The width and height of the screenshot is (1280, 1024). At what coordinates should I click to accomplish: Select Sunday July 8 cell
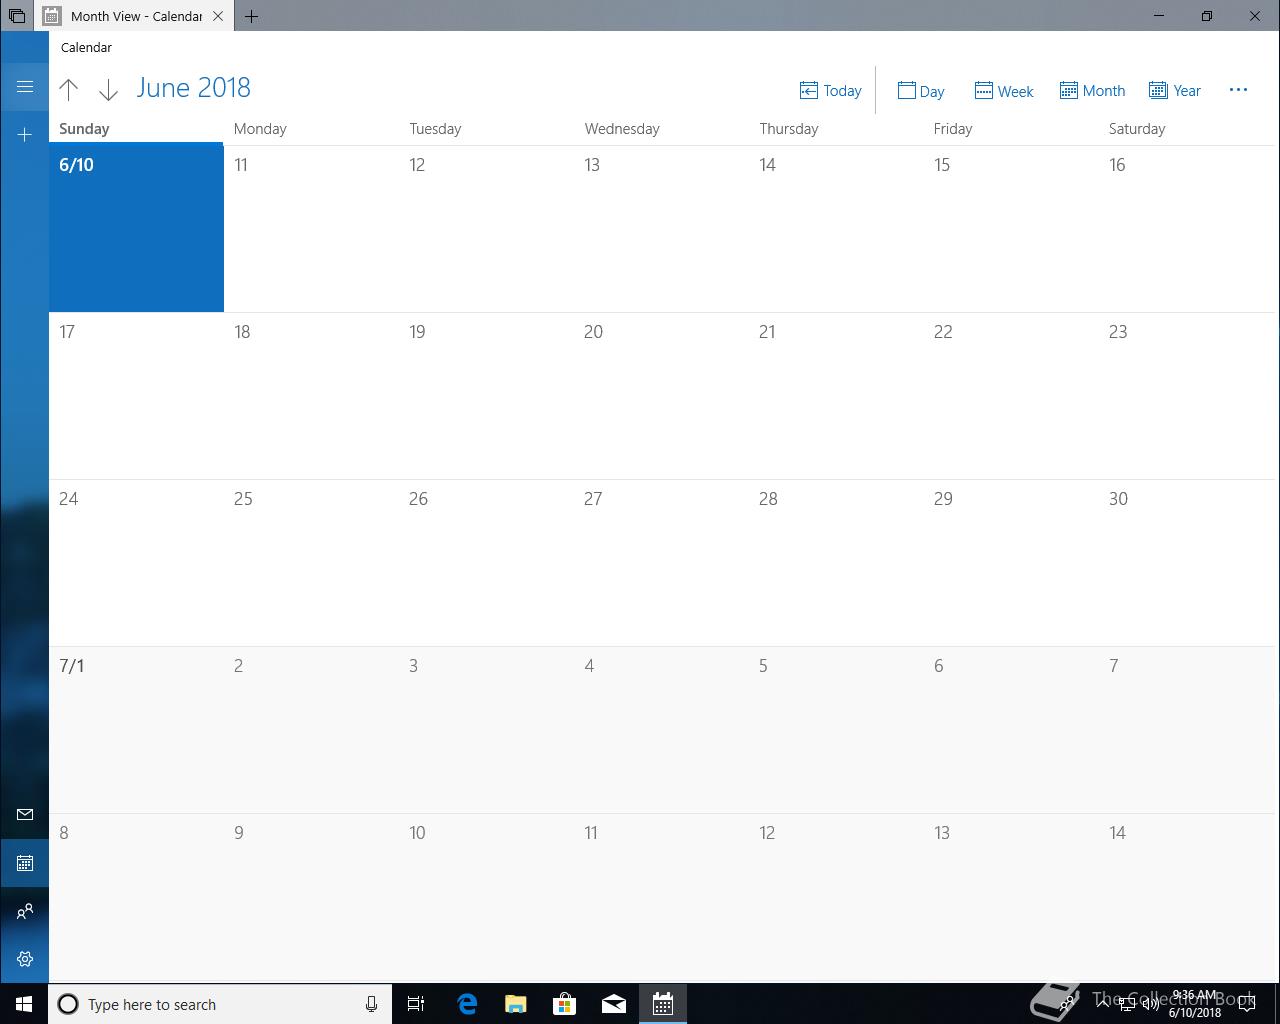[x=136, y=897]
